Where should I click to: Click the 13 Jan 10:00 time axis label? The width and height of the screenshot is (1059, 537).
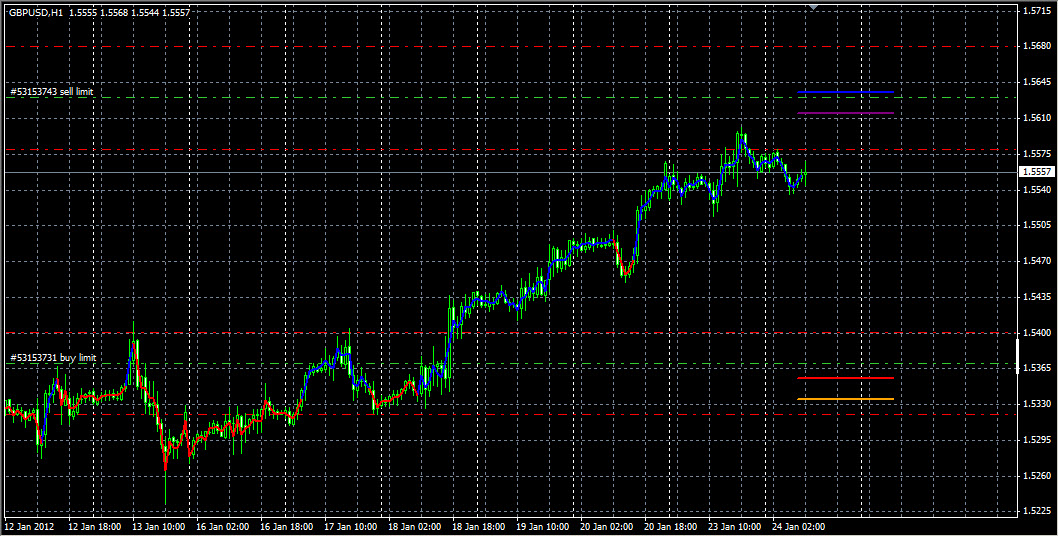(159, 526)
